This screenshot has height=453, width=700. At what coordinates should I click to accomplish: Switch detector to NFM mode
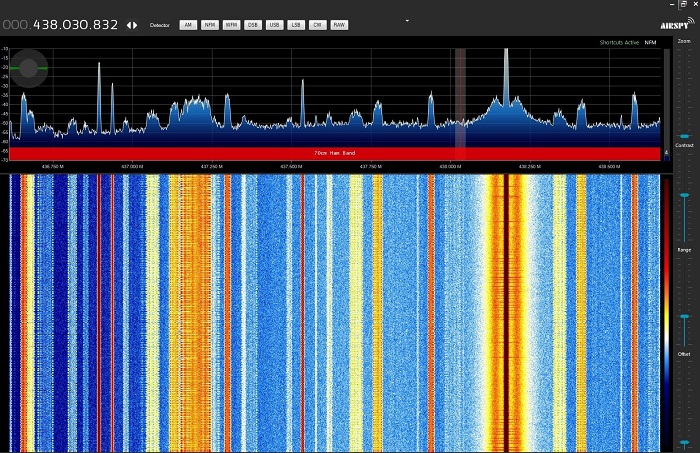(x=210, y=25)
